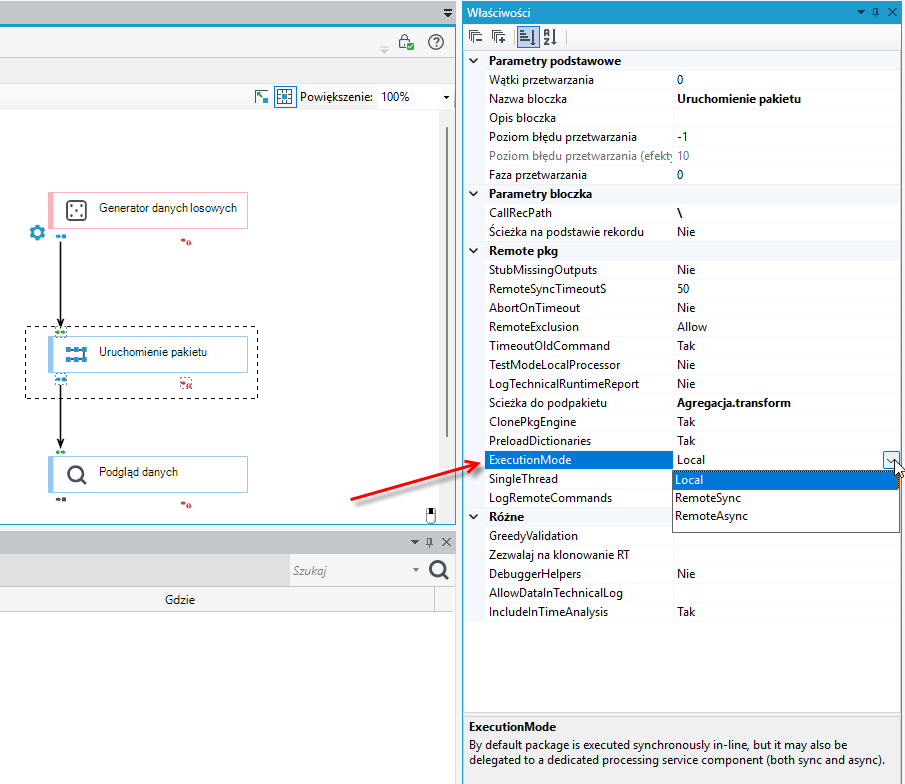Click the Nazwa bloczka value field

click(786, 99)
